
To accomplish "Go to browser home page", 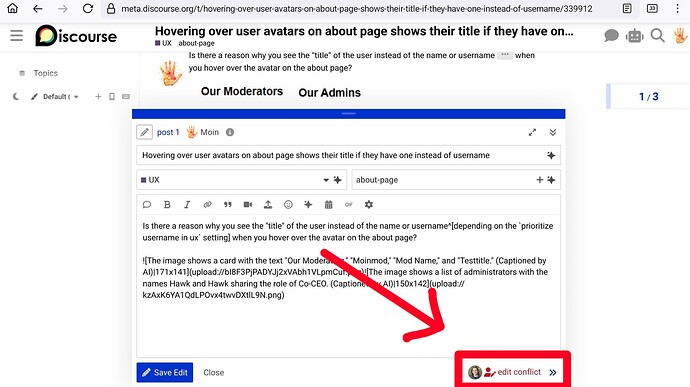I will 13,8.
